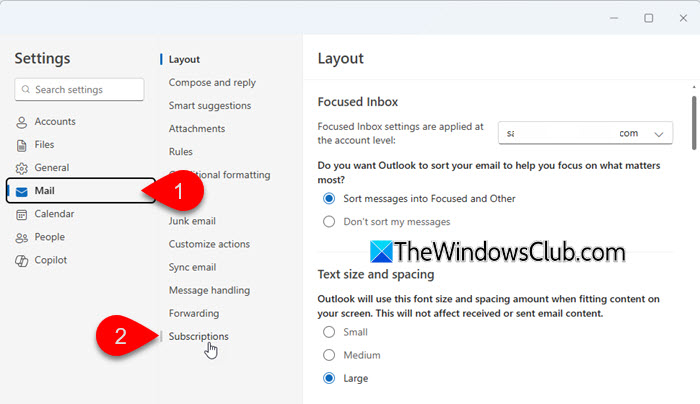700x404 pixels.
Task: Open Subscriptions settings
Action: (x=198, y=337)
